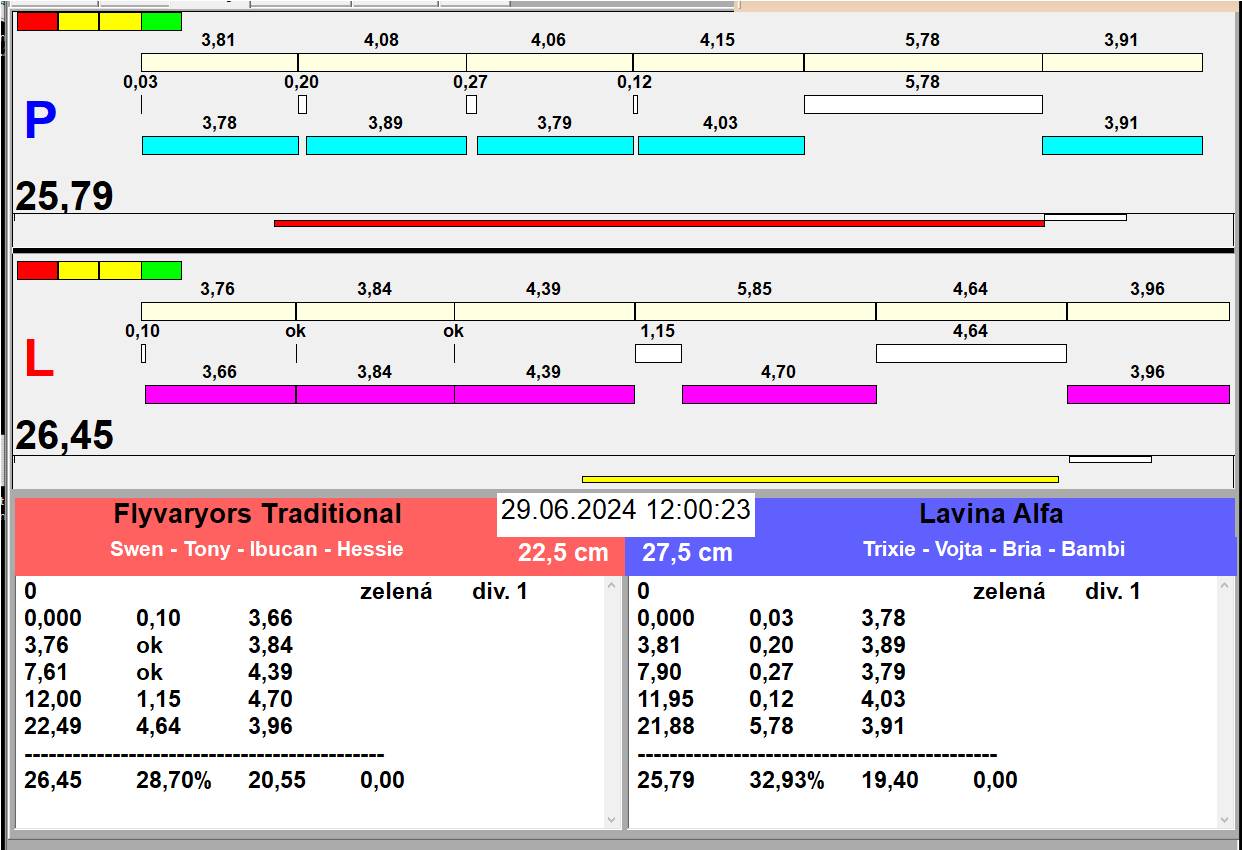Click zelená in the Flyvaryors results list

pyautogui.click(x=396, y=591)
